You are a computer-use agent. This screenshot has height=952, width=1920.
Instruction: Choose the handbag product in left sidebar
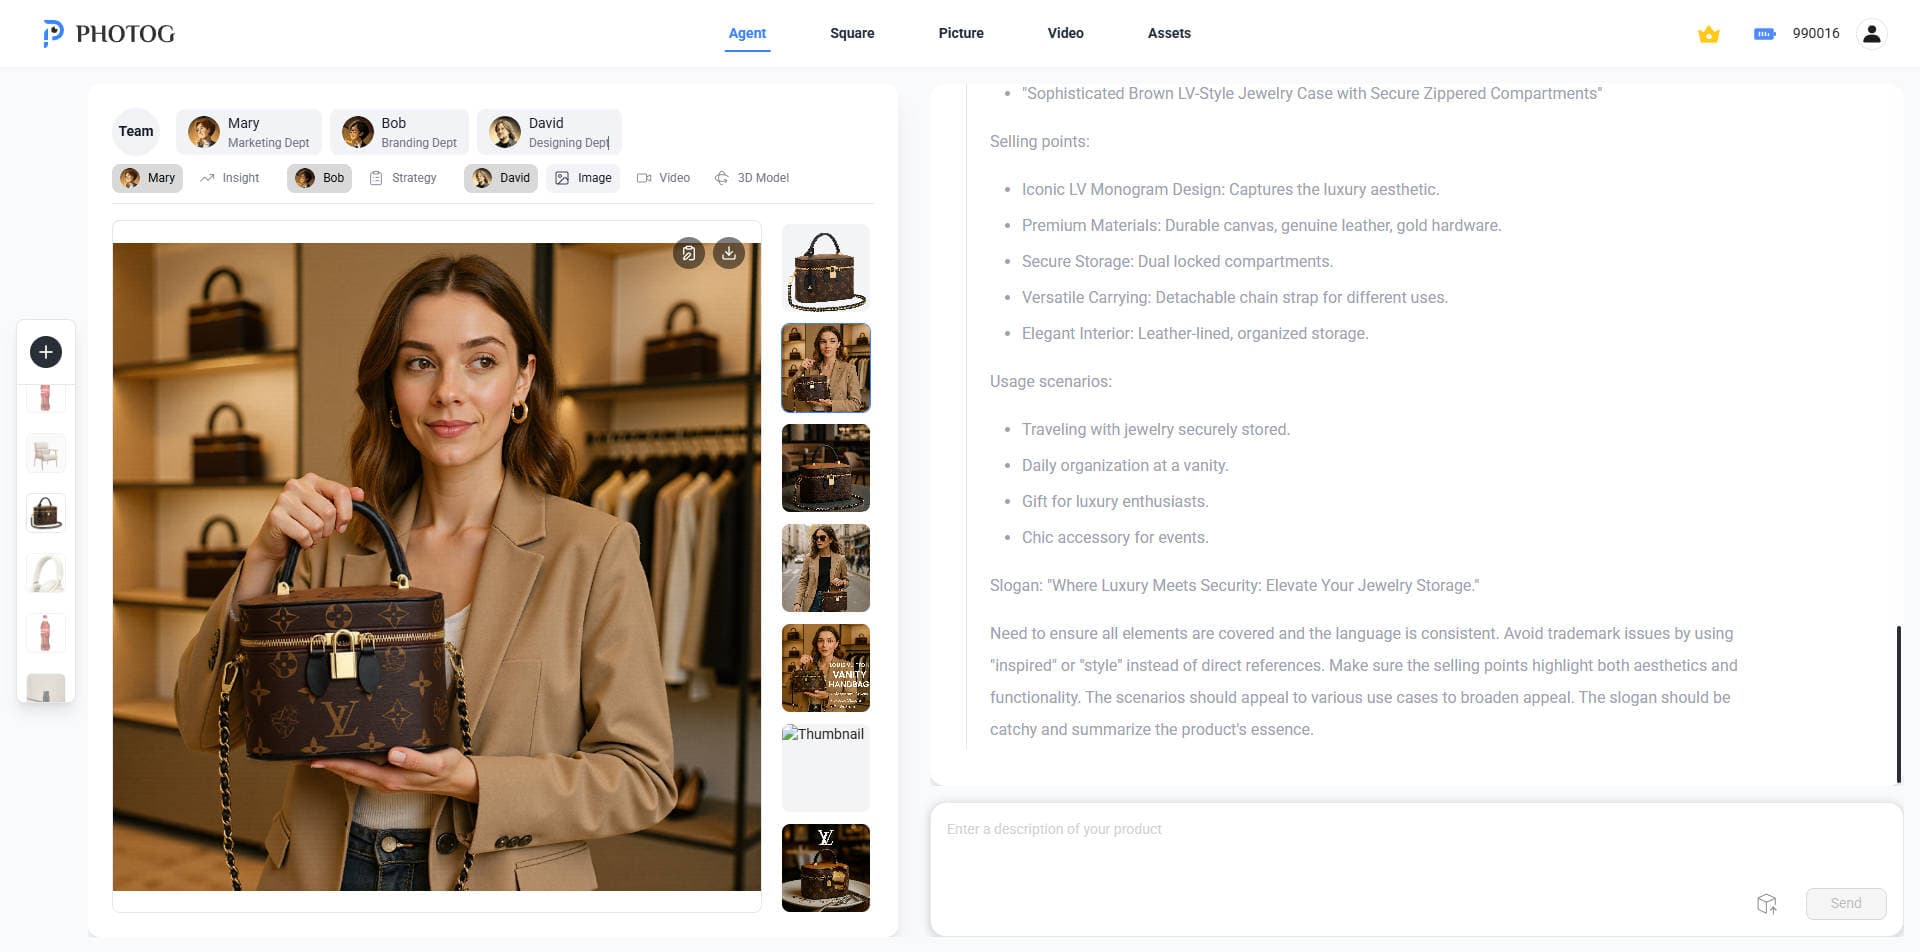pos(46,514)
